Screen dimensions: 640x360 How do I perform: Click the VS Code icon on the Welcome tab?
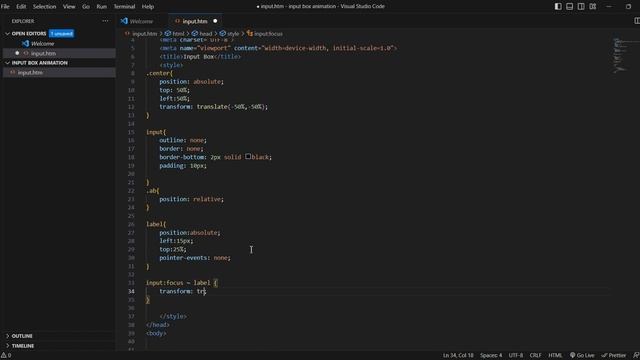pyautogui.click(x=124, y=21)
